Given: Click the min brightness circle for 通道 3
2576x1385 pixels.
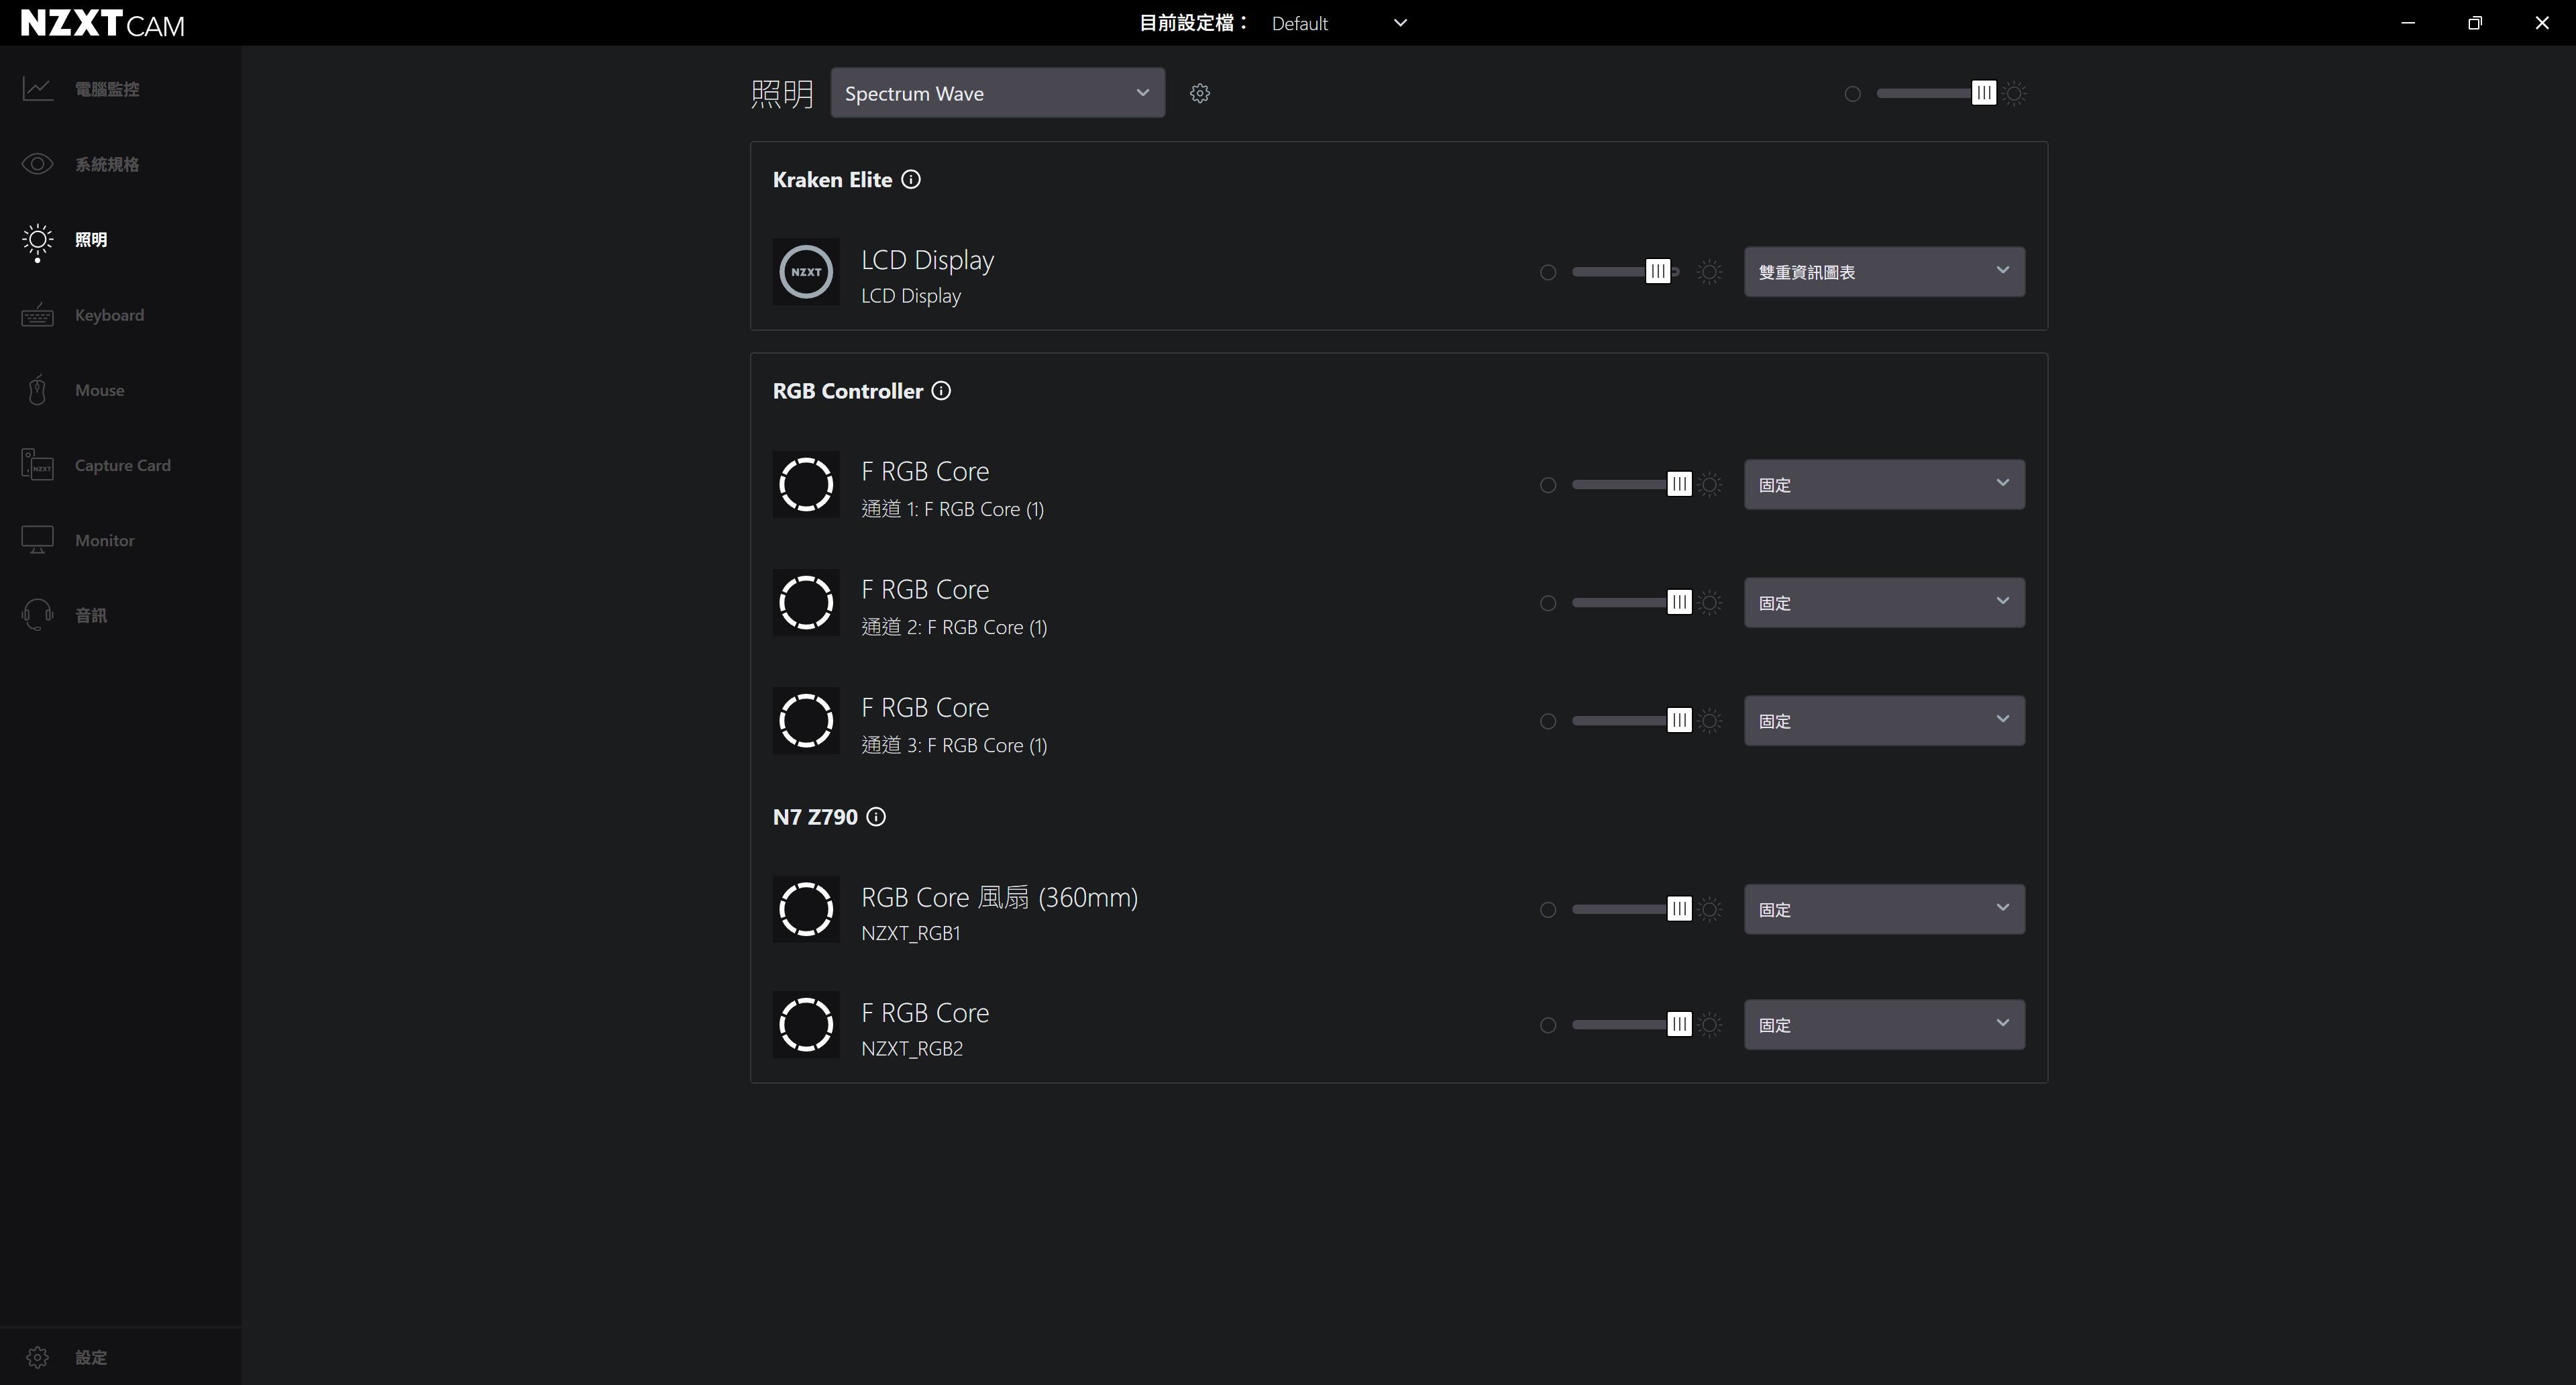Looking at the screenshot, I should pos(1548,721).
